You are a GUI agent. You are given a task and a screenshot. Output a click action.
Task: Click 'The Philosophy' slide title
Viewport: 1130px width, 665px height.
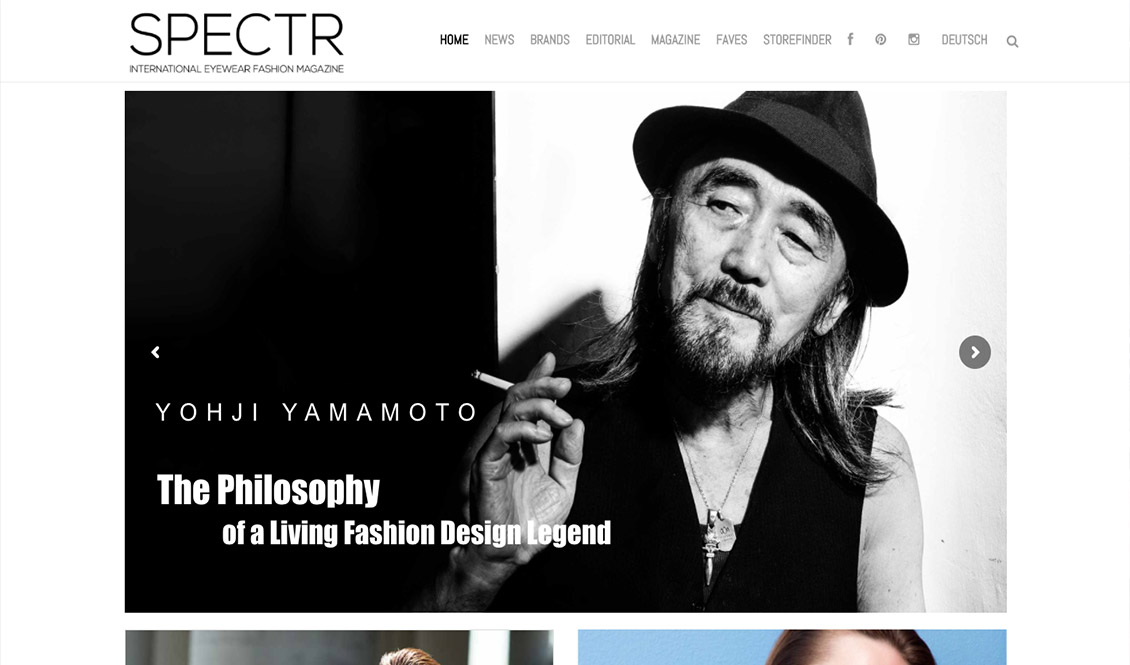pos(268,490)
